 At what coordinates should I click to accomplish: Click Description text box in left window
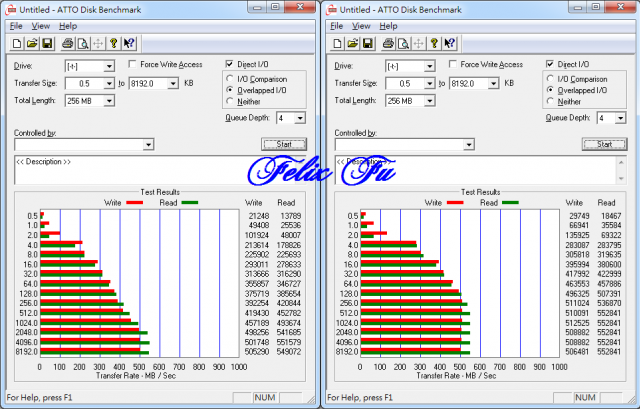click(159, 170)
